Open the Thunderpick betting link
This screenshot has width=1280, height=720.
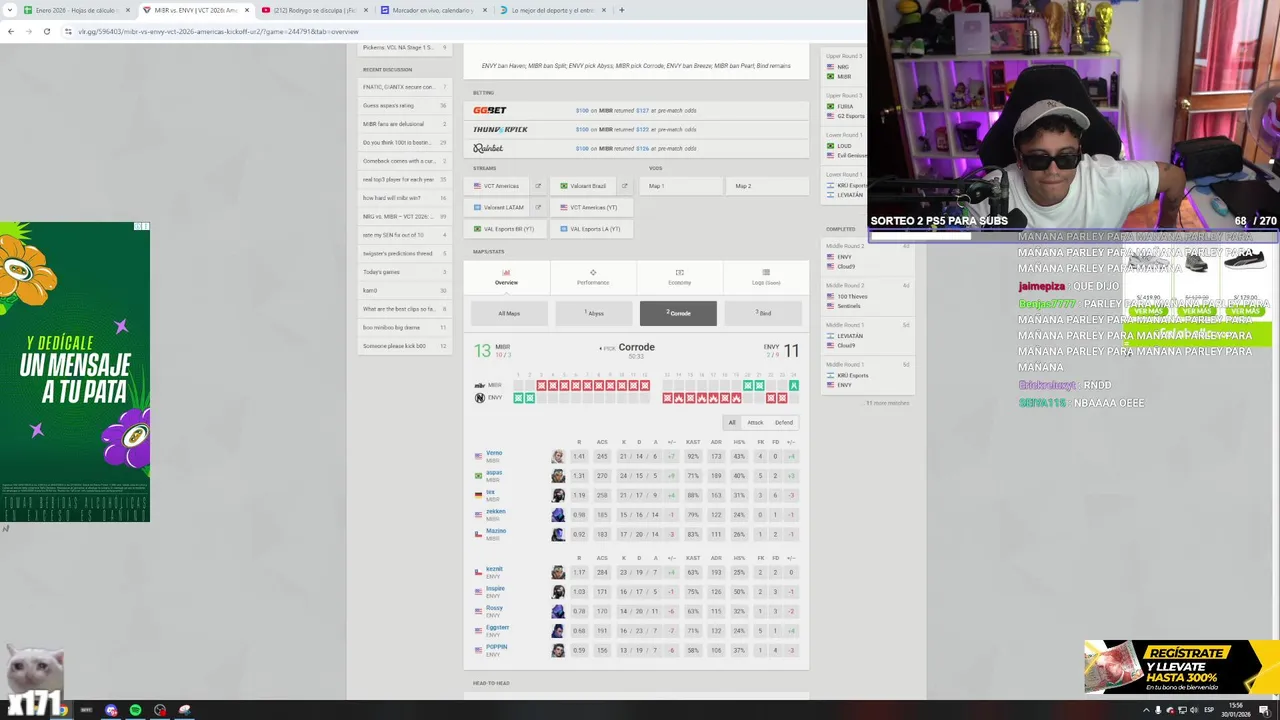point(636,129)
